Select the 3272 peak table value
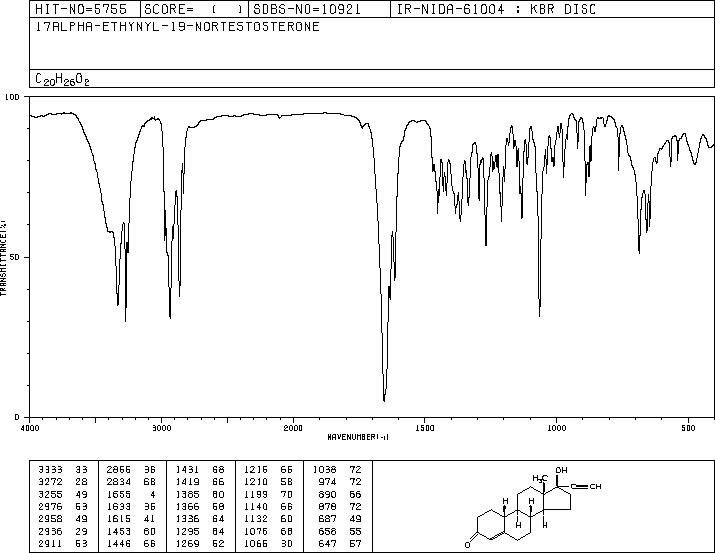This screenshot has height=553, width=715. (51, 482)
